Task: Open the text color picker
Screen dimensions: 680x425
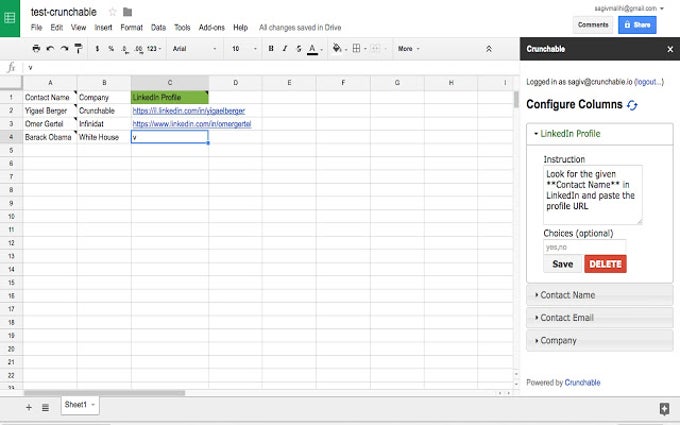Action: coord(313,49)
